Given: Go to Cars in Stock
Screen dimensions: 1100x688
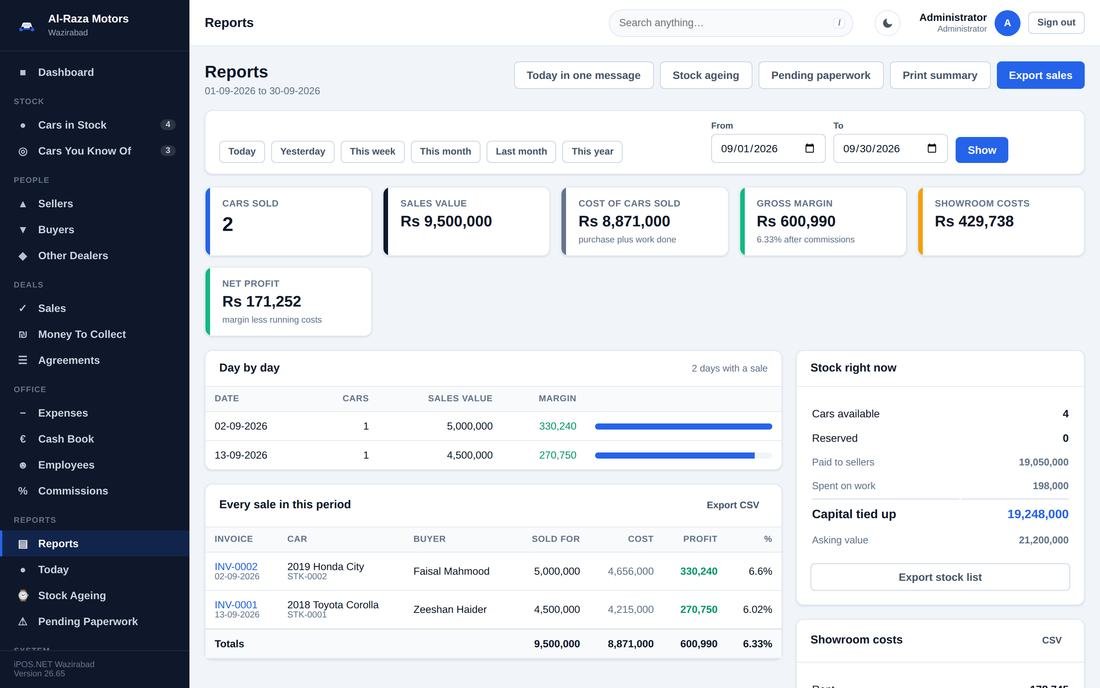Looking at the screenshot, I should click(x=95, y=125).
